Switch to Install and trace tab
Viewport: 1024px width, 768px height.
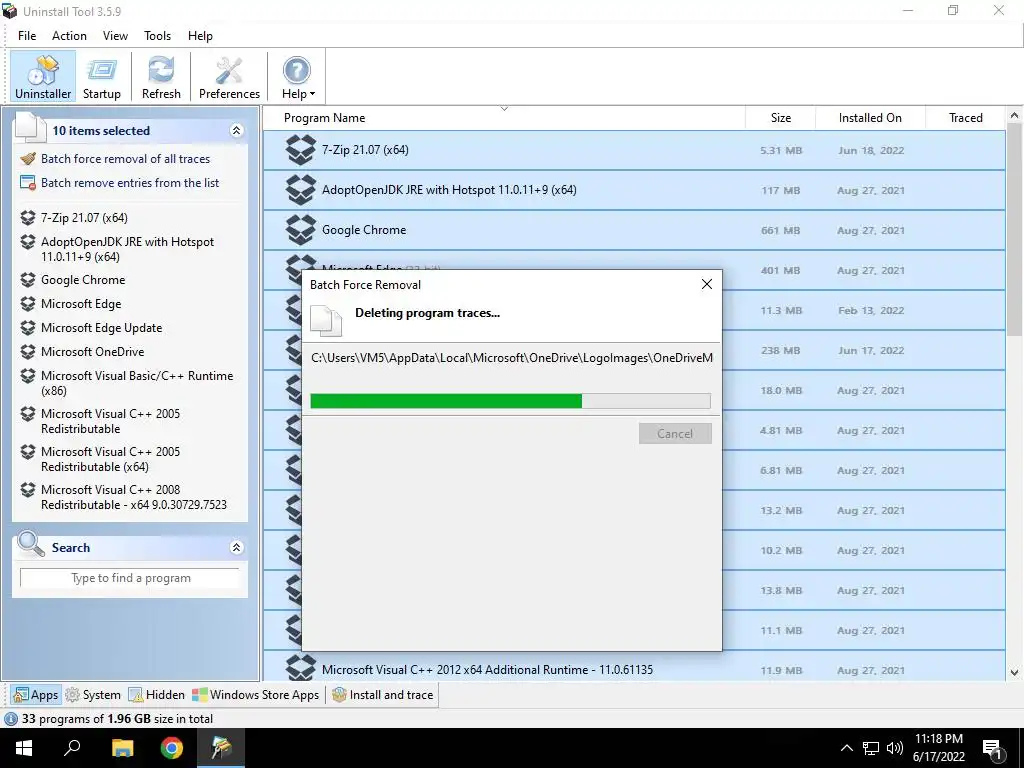tap(383, 695)
